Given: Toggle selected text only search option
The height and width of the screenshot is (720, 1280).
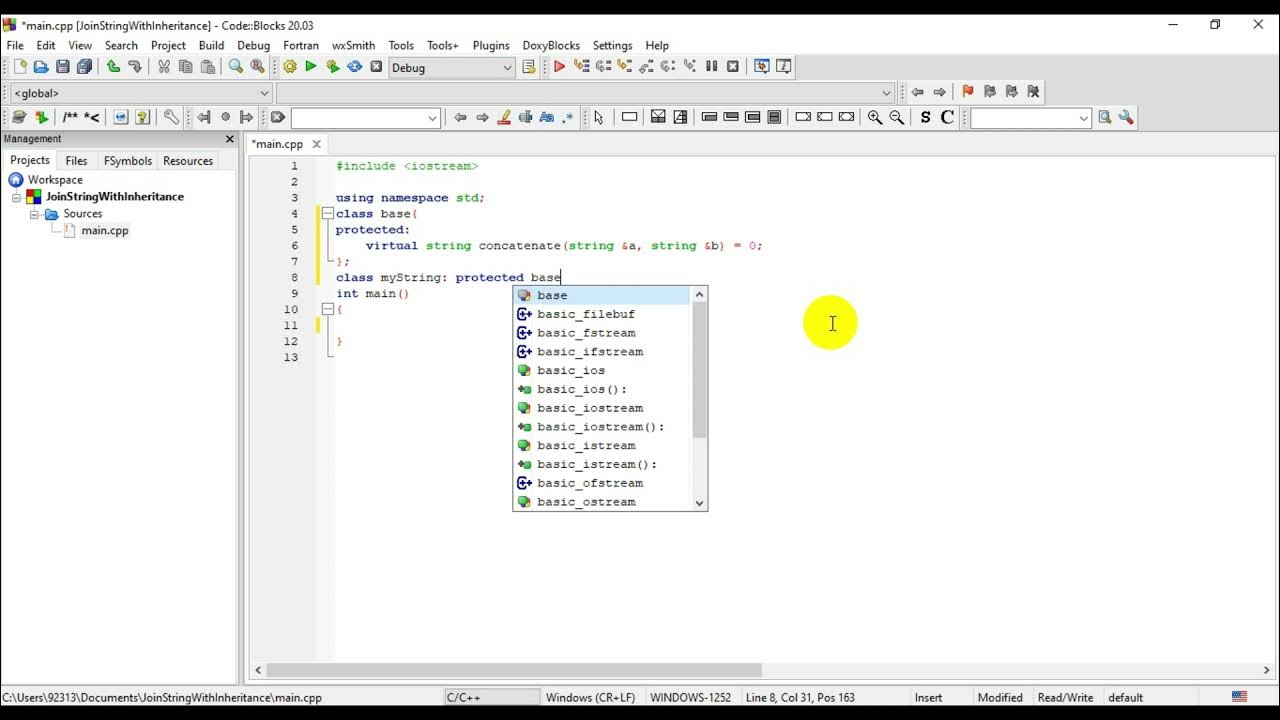Looking at the screenshot, I should [x=526, y=118].
